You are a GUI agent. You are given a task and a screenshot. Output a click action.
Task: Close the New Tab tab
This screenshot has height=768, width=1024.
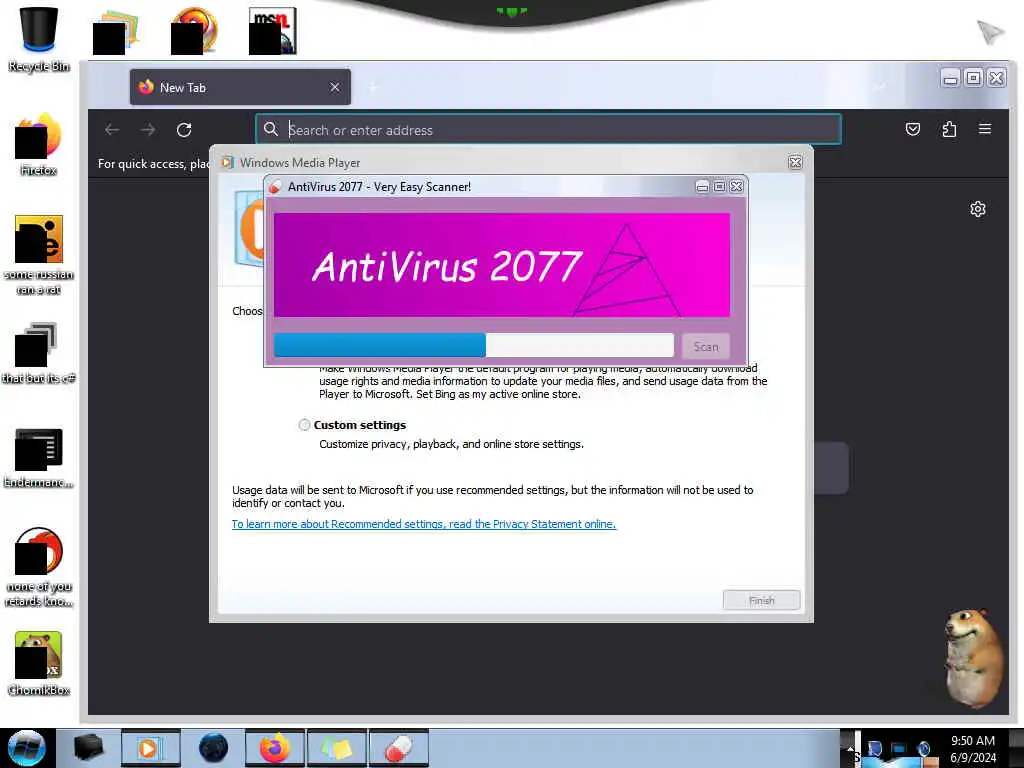[x=335, y=87]
